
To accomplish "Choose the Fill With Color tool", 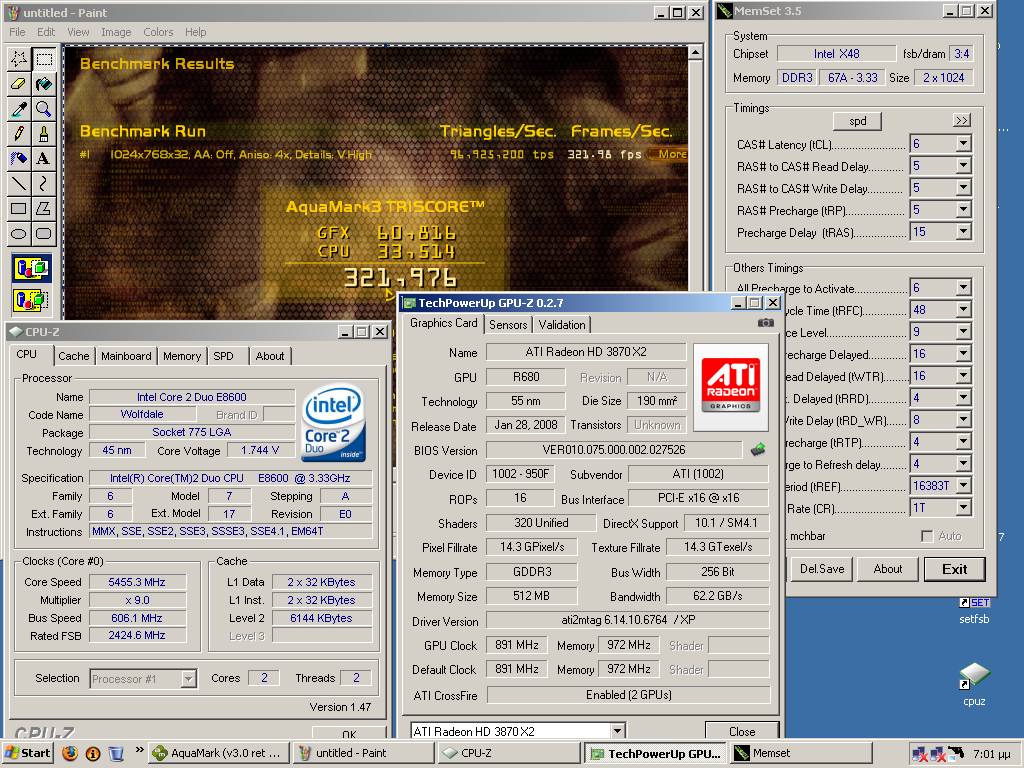I will pos(44,84).
